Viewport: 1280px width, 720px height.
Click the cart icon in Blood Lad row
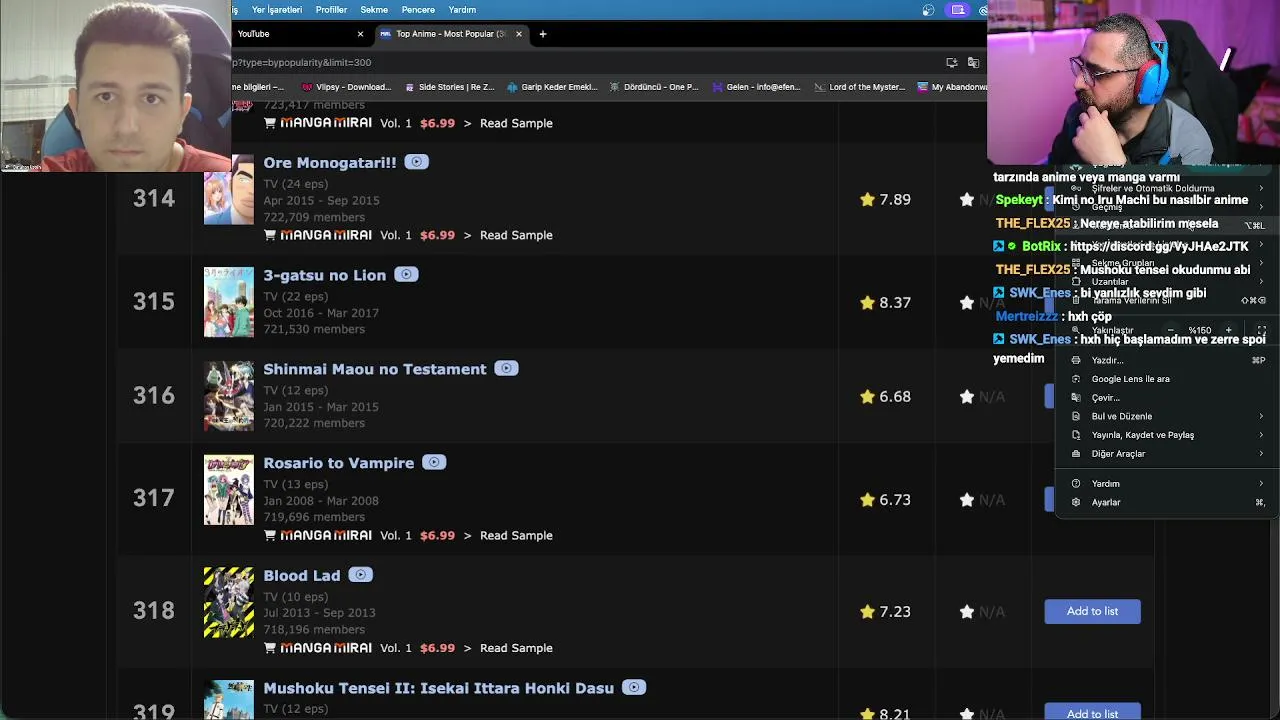(270, 648)
